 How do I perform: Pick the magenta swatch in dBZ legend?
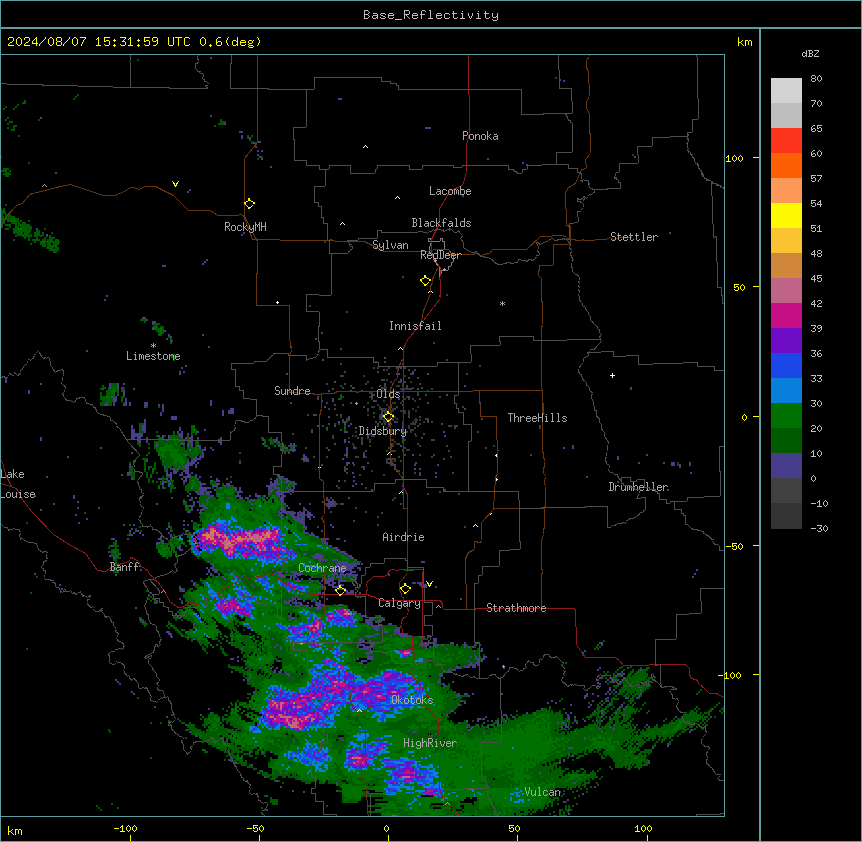[786, 315]
